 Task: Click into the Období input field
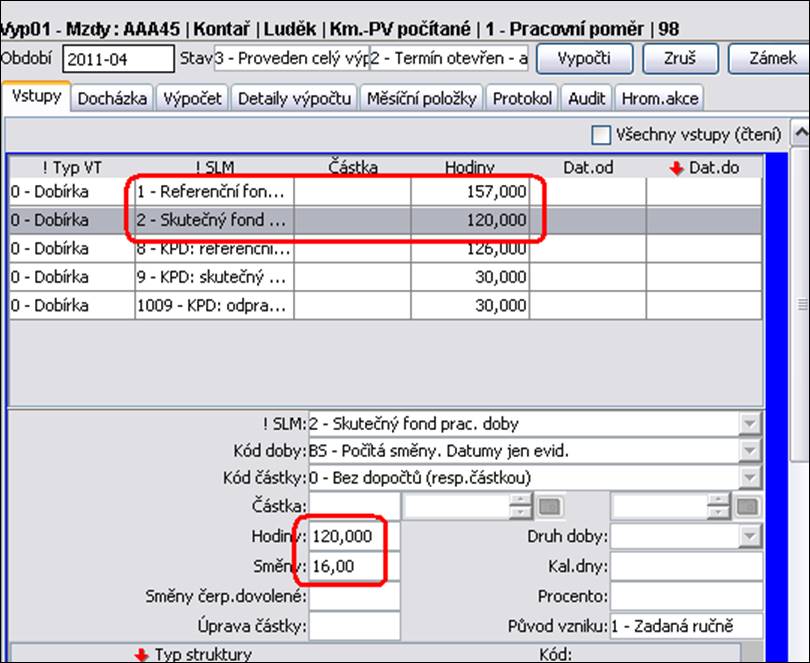(117, 59)
